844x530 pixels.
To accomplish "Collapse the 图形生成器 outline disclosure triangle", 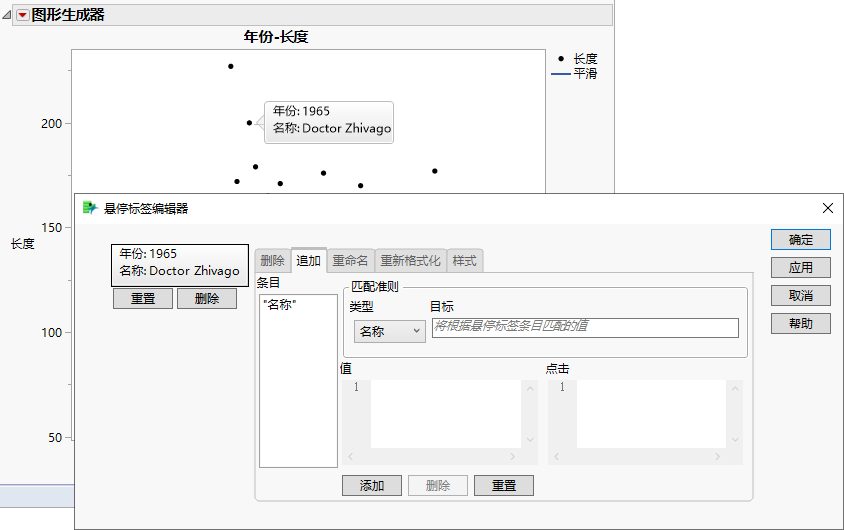I will point(7,15).
